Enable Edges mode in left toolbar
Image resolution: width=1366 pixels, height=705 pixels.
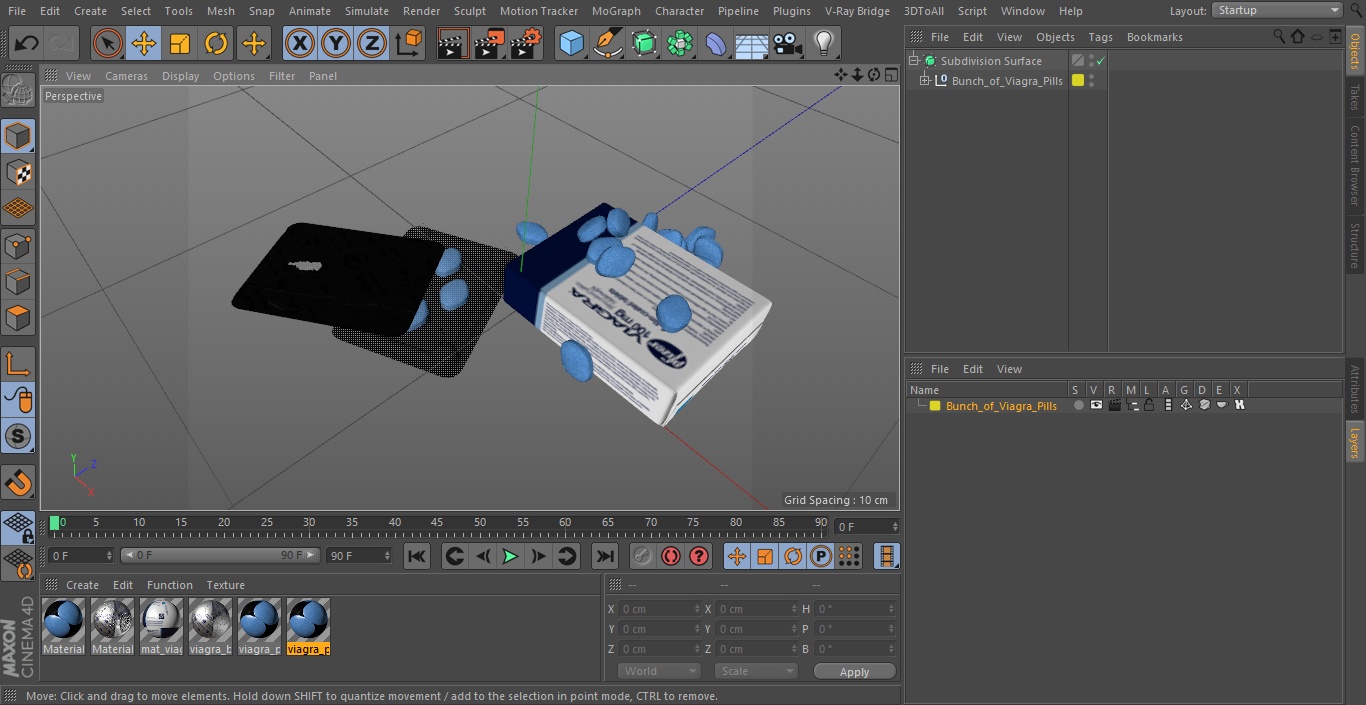click(x=18, y=281)
